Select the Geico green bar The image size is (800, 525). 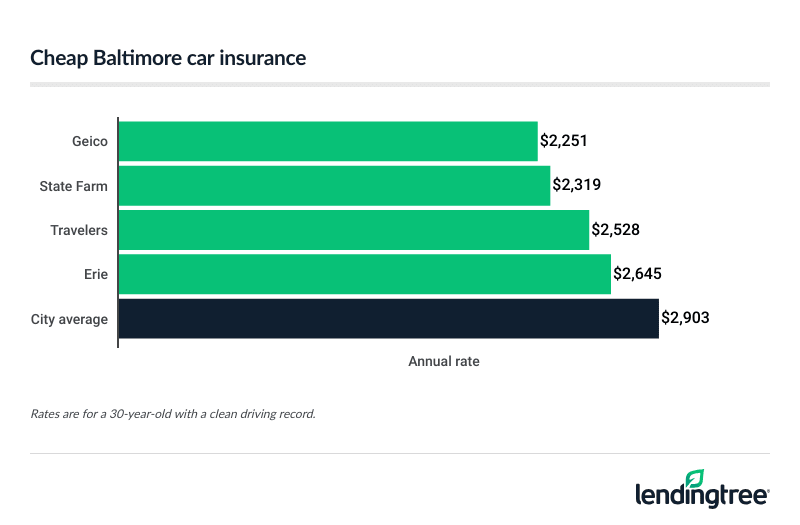coord(328,142)
